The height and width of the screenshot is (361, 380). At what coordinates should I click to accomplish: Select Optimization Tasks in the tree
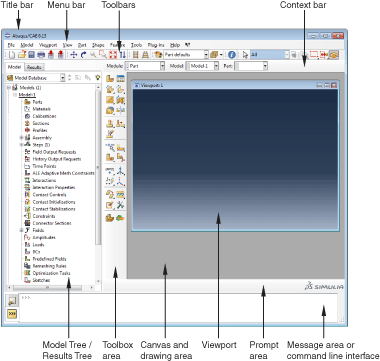pyautogui.click(x=51, y=273)
